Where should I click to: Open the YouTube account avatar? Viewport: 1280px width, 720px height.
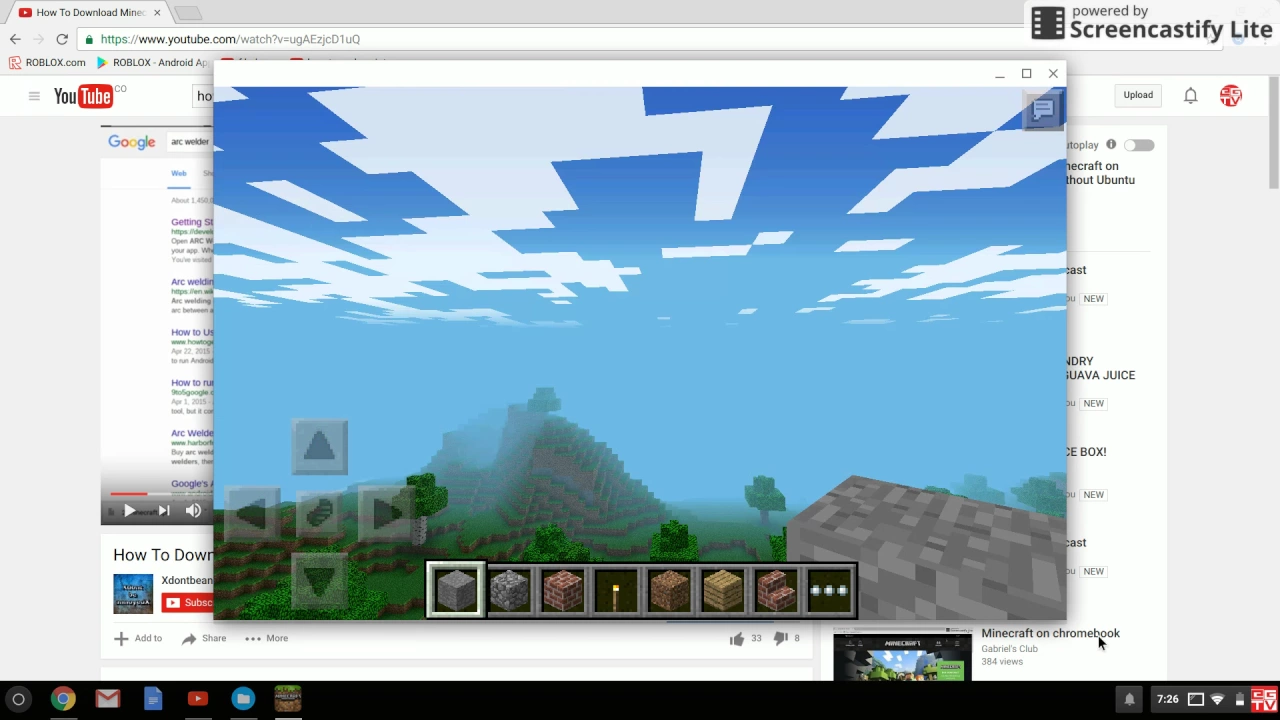tap(1231, 96)
